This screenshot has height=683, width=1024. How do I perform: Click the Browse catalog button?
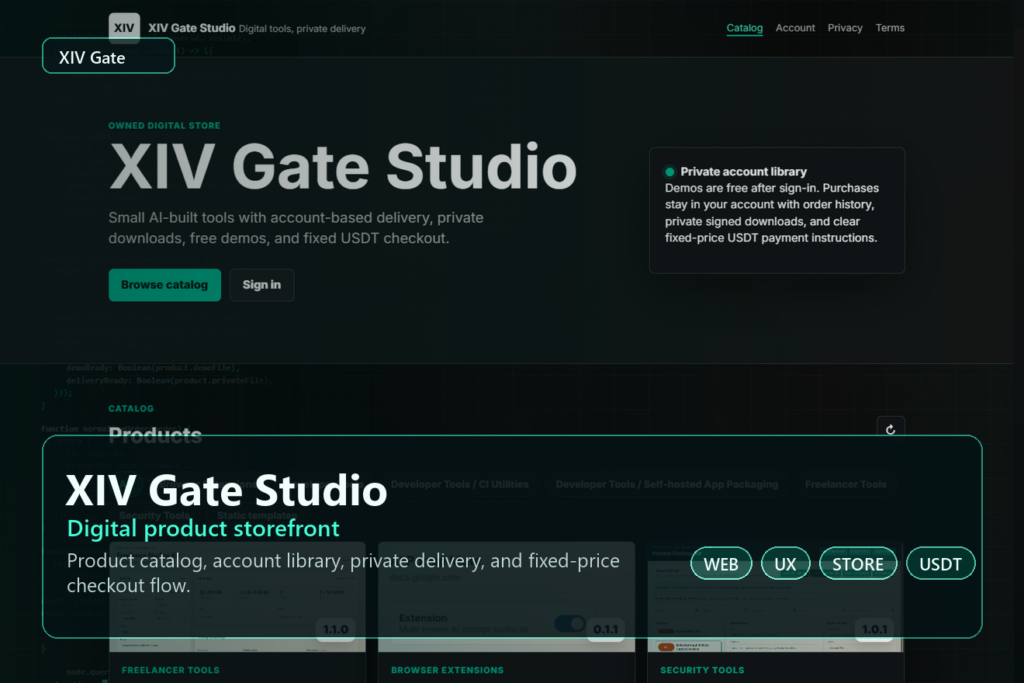pos(165,285)
